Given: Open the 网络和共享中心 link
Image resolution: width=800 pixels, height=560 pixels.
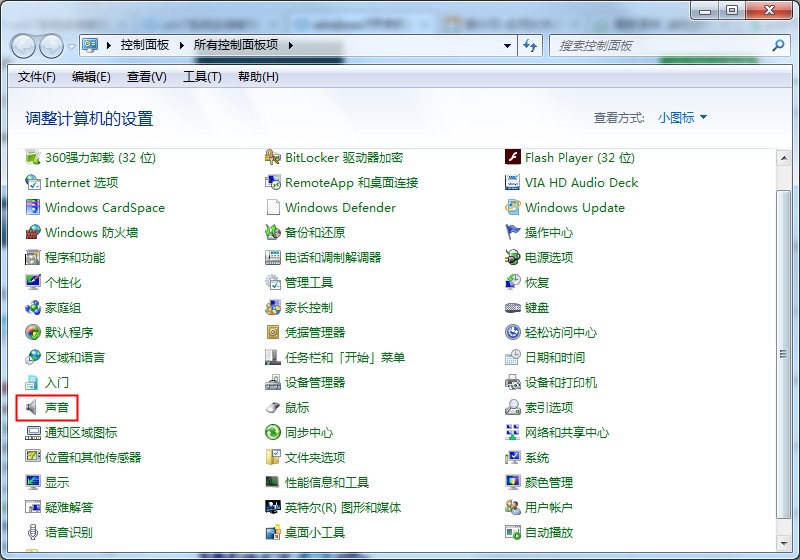Looking at the screenshot, I should tap(567, 432).
